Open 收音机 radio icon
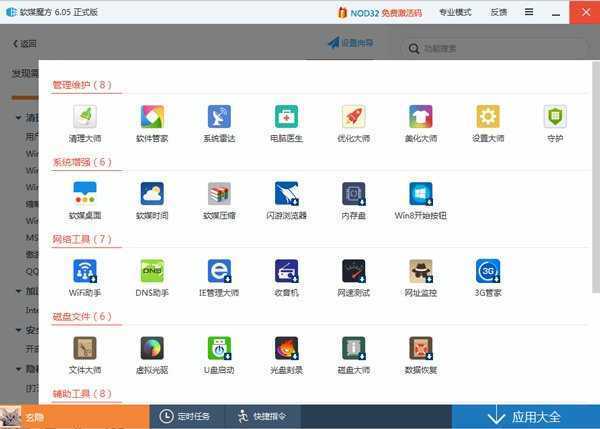600x429 pixels. [x=287, y=271]
